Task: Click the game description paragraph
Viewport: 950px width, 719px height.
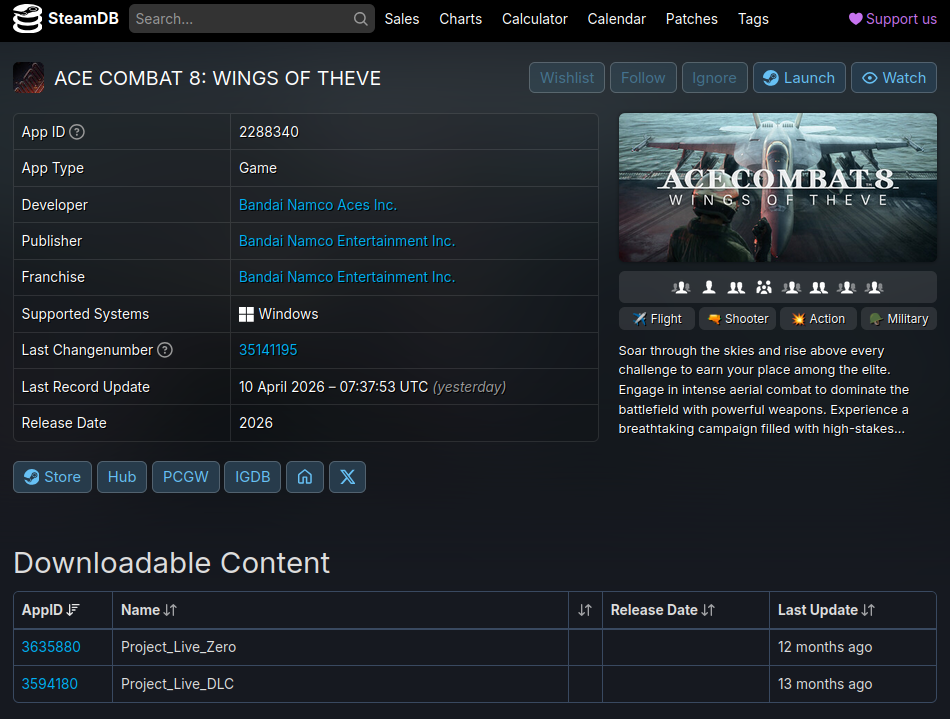Action: click(764, 389)
